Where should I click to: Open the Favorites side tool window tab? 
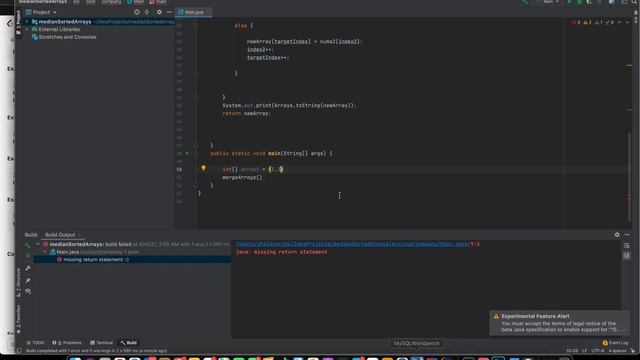click(x=19, y=320)
